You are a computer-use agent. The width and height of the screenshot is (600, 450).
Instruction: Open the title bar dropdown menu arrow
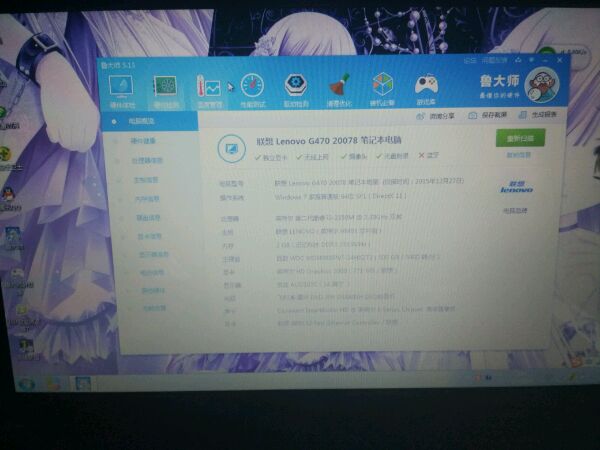pos(532,60)
